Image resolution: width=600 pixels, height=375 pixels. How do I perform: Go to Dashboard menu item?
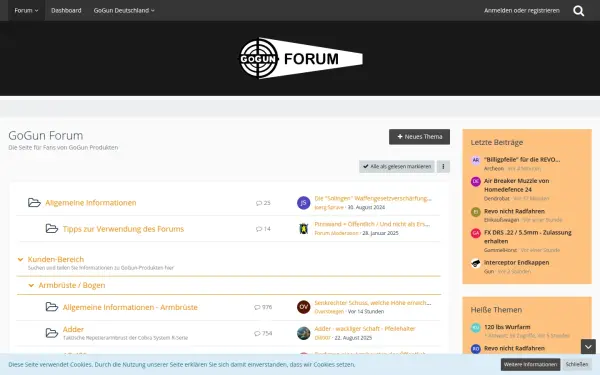pyautogui.click(x=66, y=10)
